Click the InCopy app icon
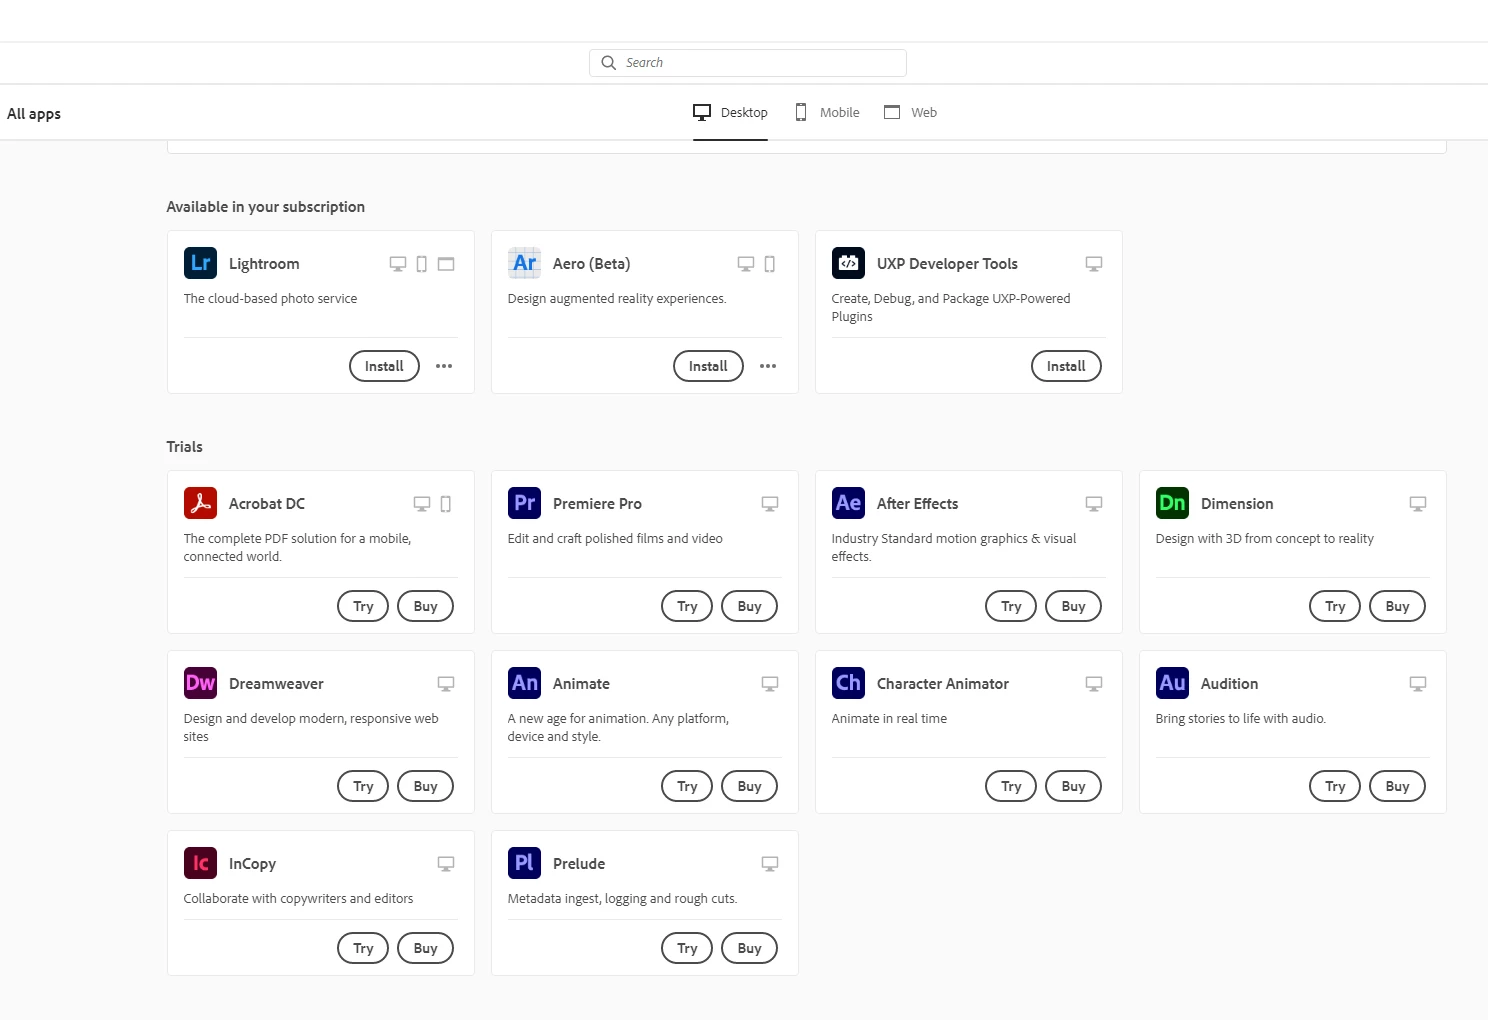Screen dimensions: 1488x1020 [x=200, y=863]
